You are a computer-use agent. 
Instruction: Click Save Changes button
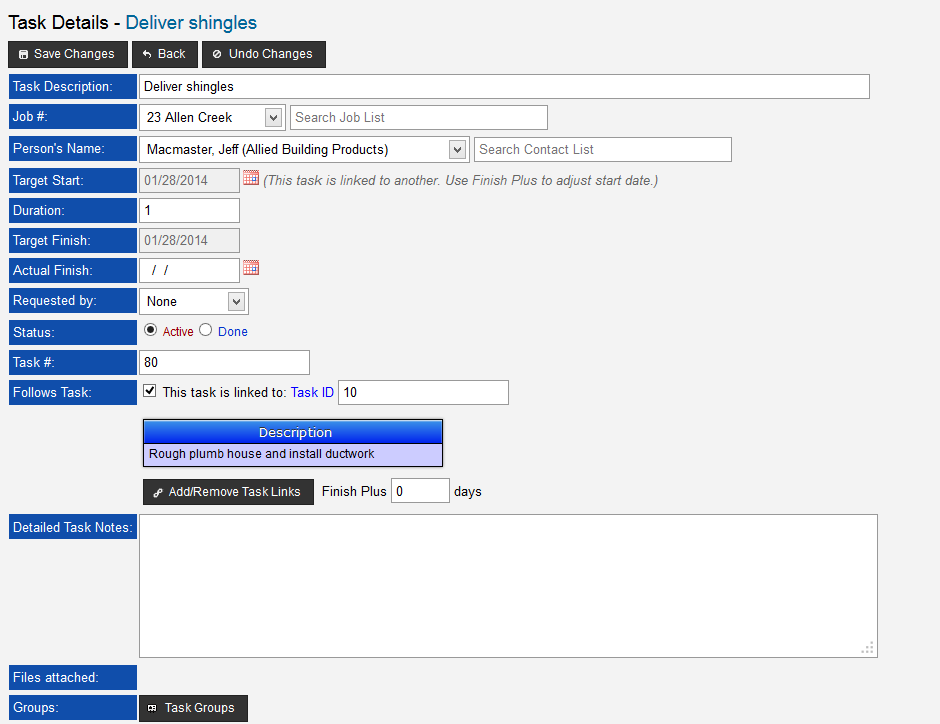tap(67, 54)
